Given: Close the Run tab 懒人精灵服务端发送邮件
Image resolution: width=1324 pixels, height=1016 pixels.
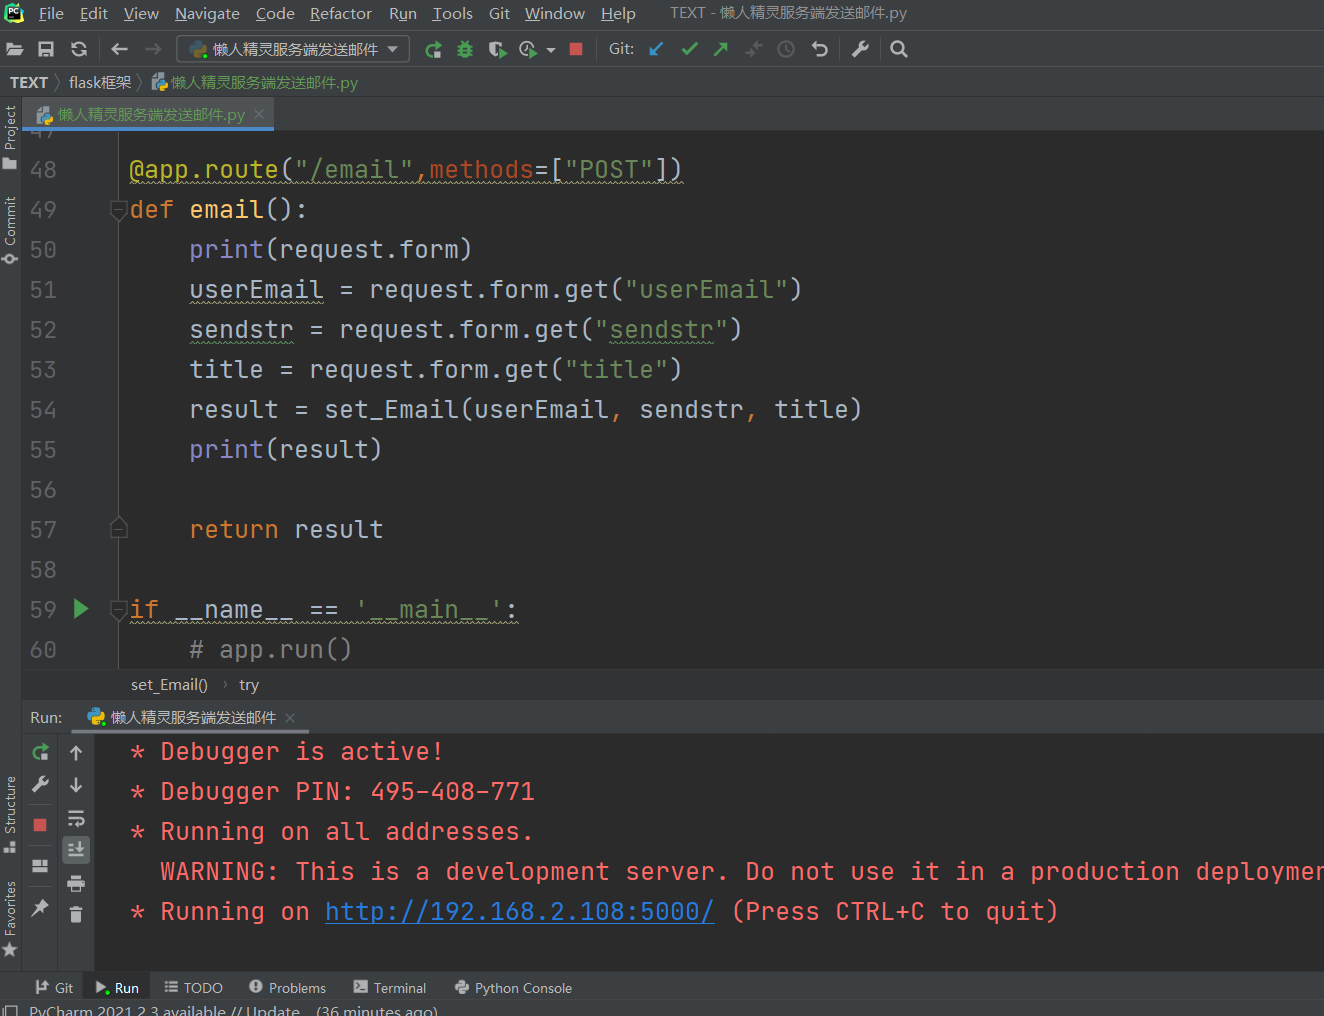Looking at the screenshot, I should (290, 717).
